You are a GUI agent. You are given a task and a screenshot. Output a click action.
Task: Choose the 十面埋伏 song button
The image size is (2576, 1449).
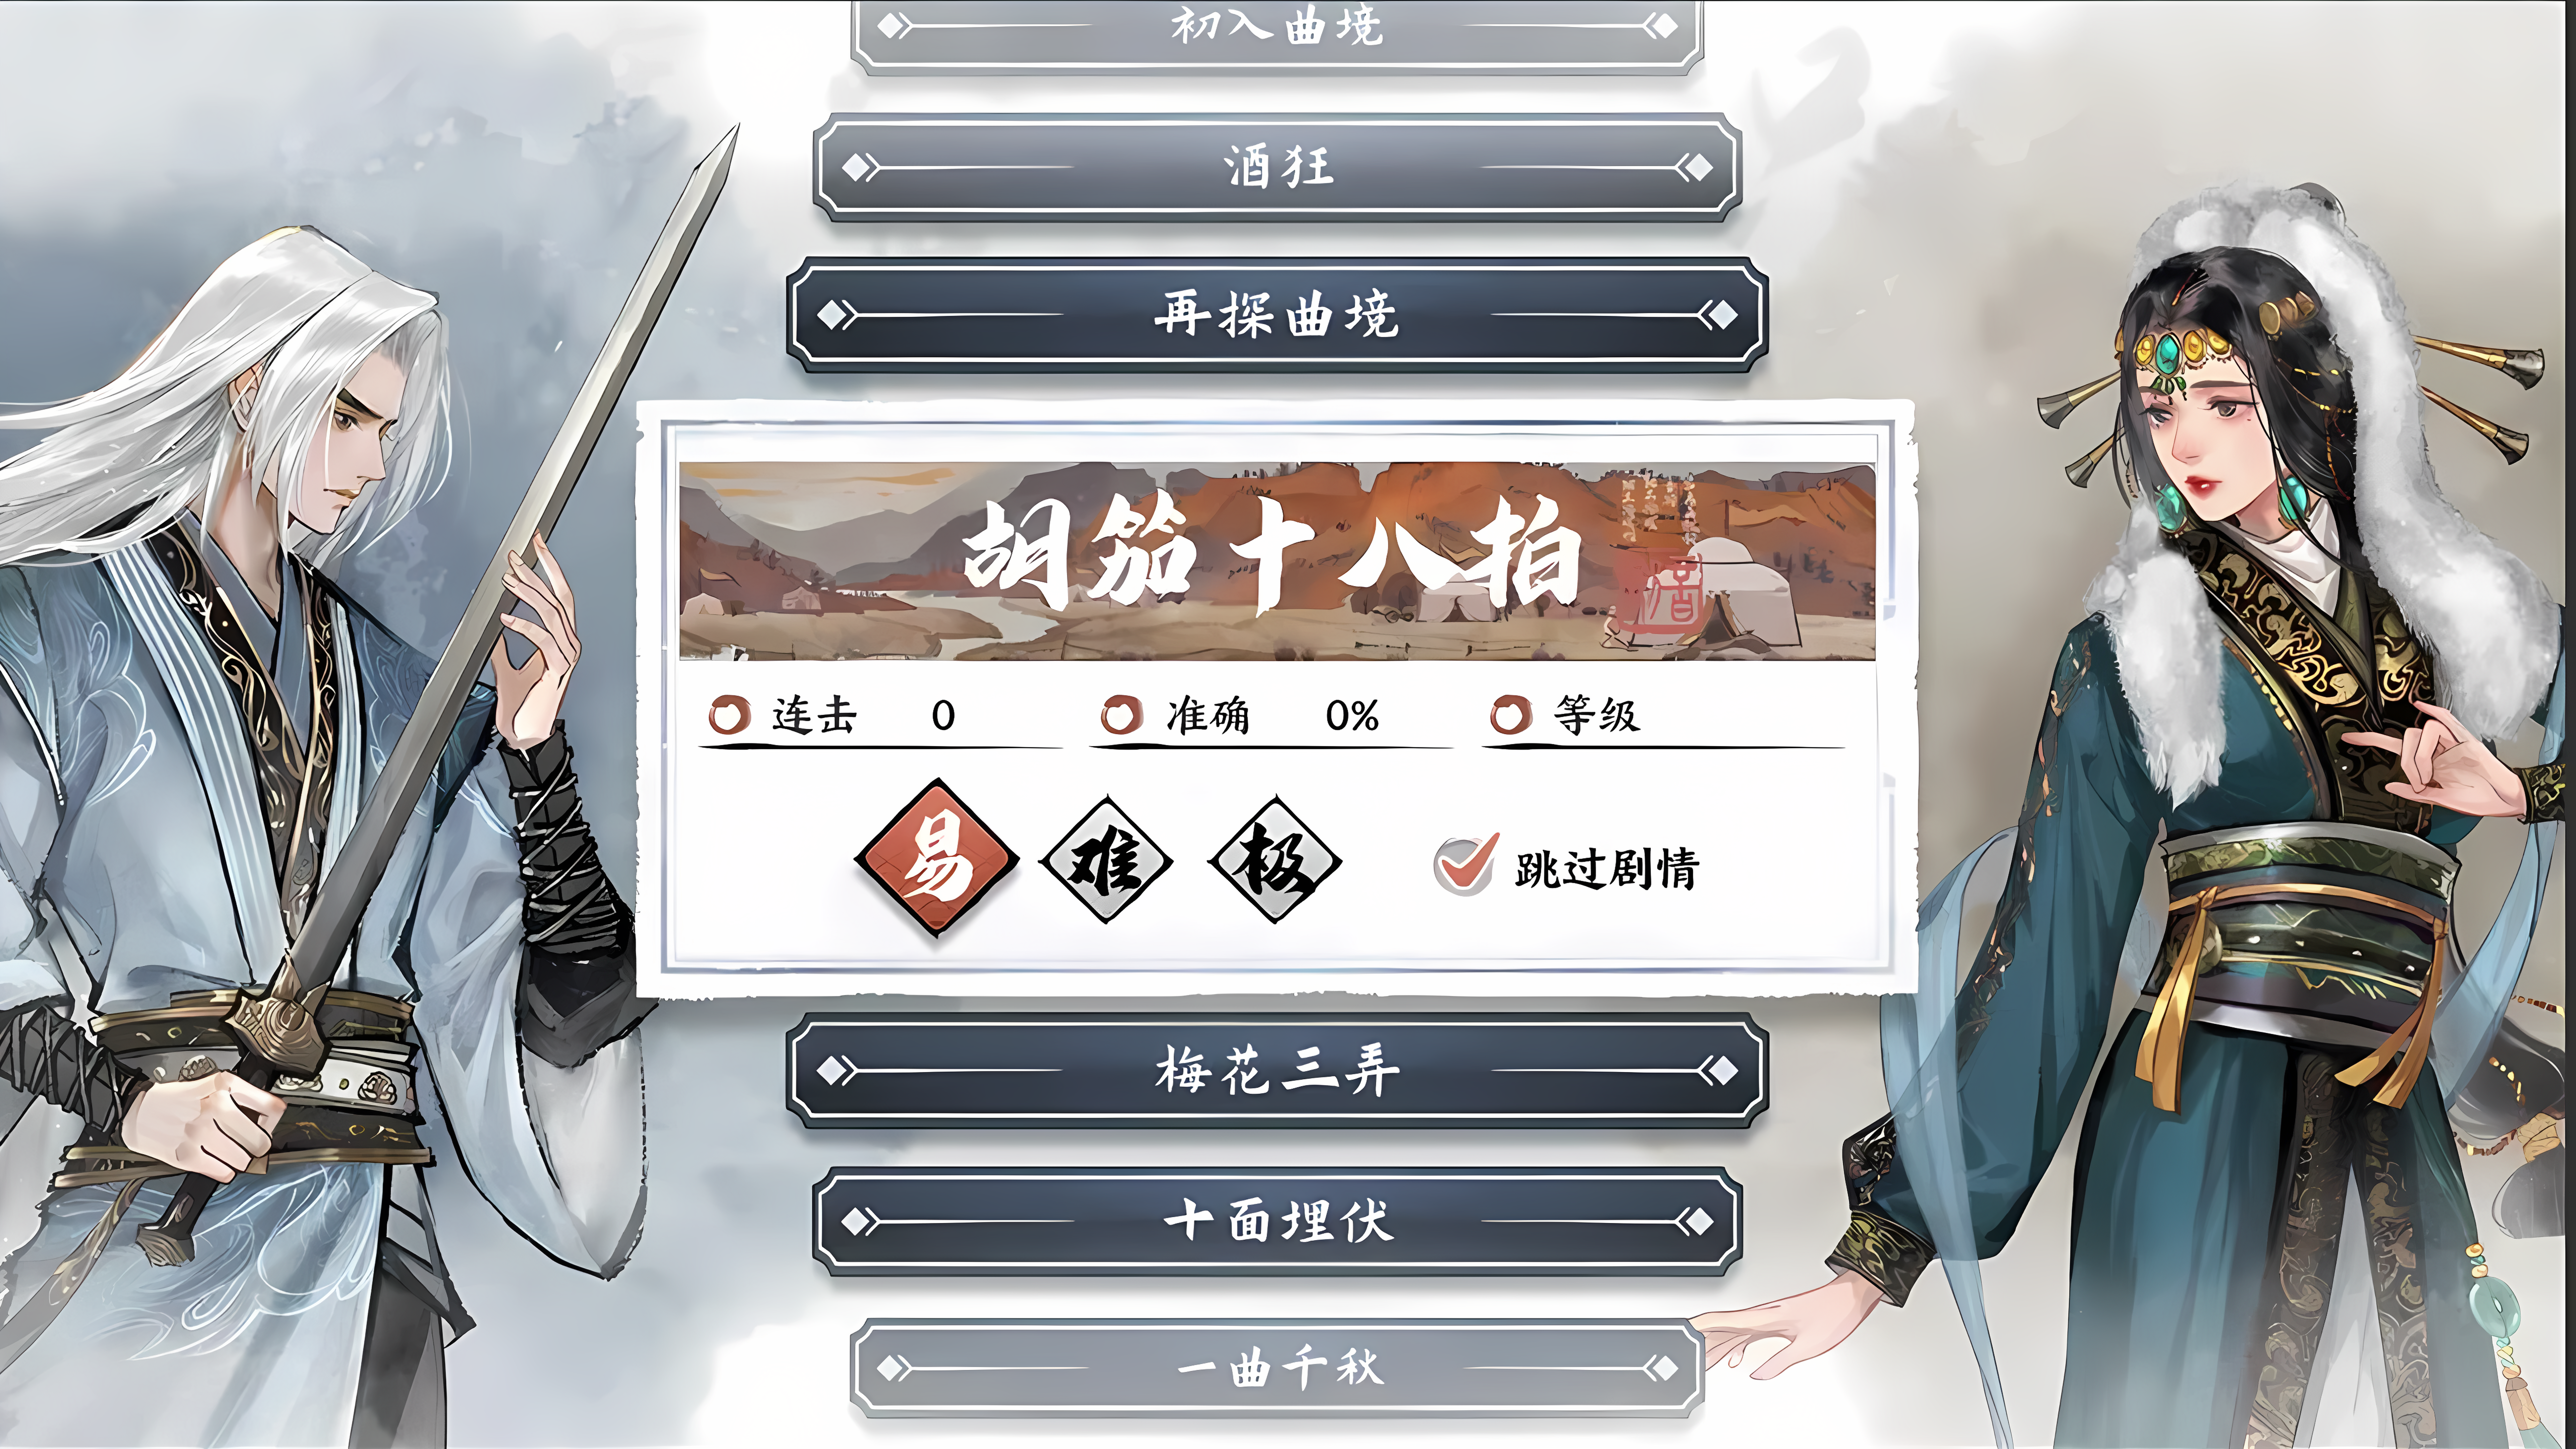pyautogui.click(x=1277, y=1221)
